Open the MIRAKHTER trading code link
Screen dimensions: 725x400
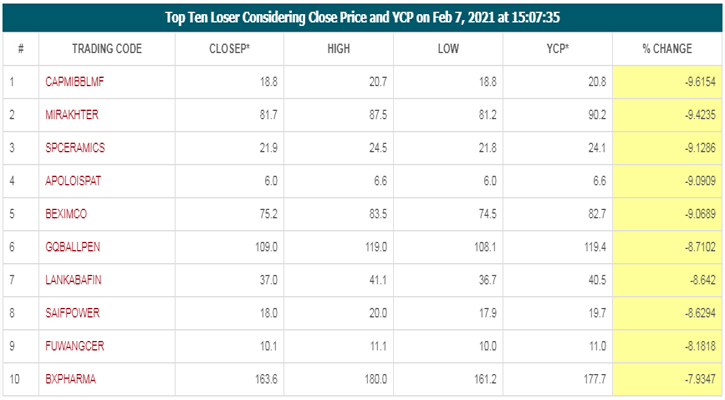point(72,115)
